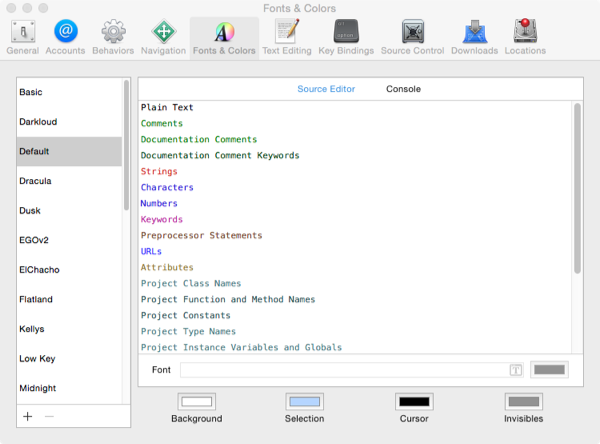Select the Documentation Comments row
The width and height of the screenshot is (600, 444).
[x=355, y=140]
